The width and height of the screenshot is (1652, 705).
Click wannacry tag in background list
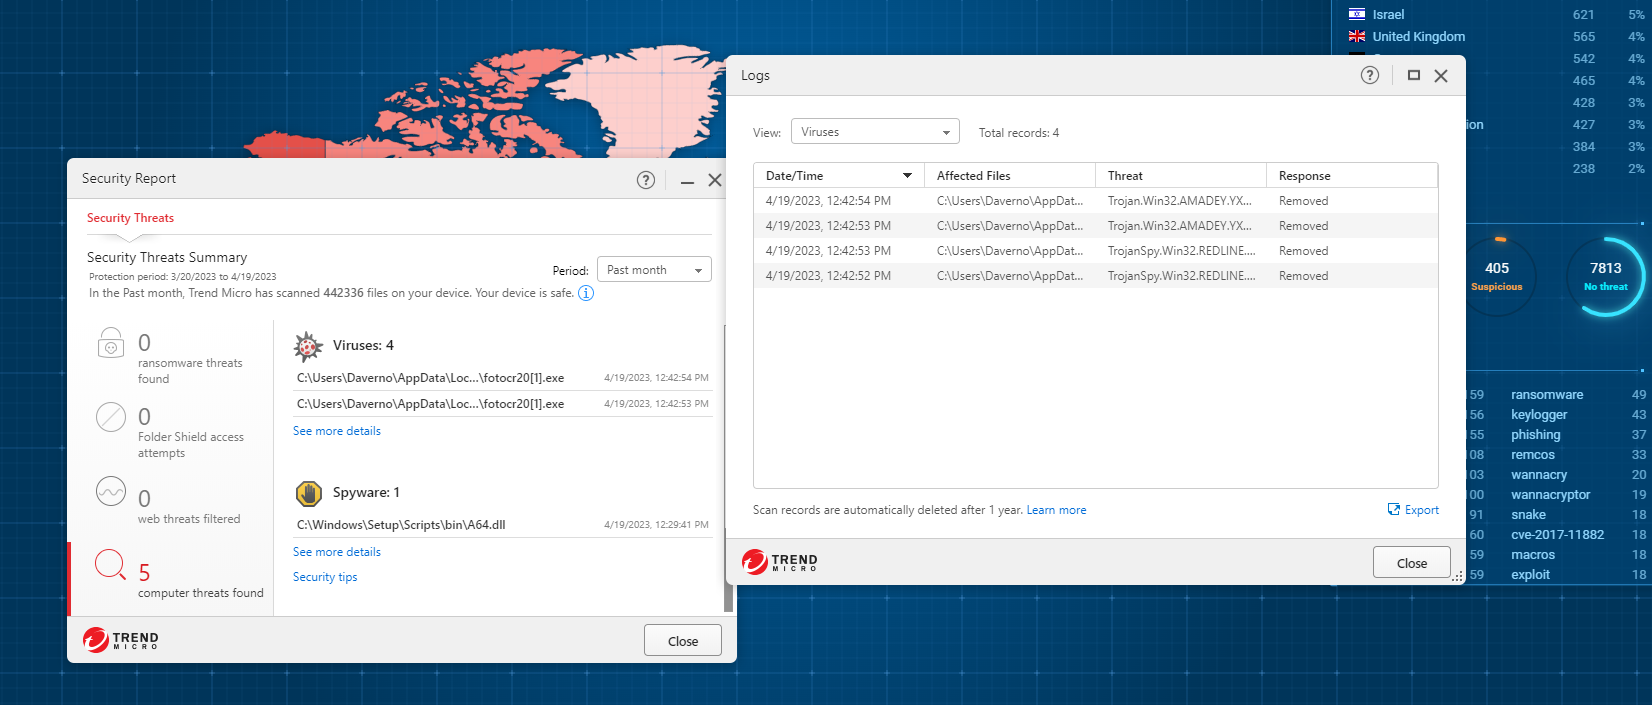coord(1539,475)
